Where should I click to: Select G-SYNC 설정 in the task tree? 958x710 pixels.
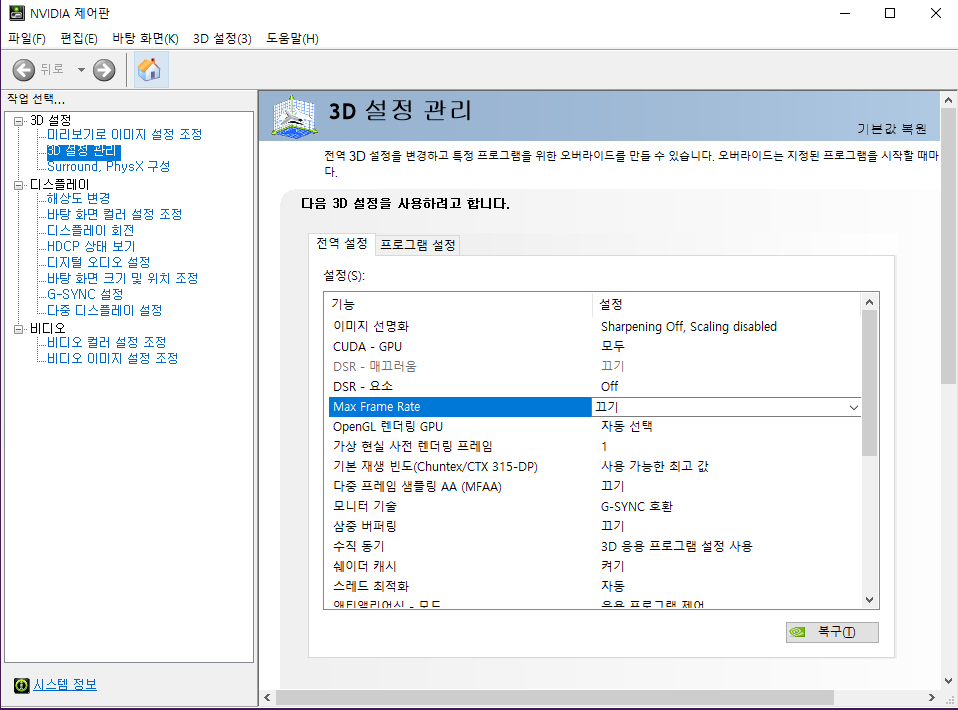85,294
